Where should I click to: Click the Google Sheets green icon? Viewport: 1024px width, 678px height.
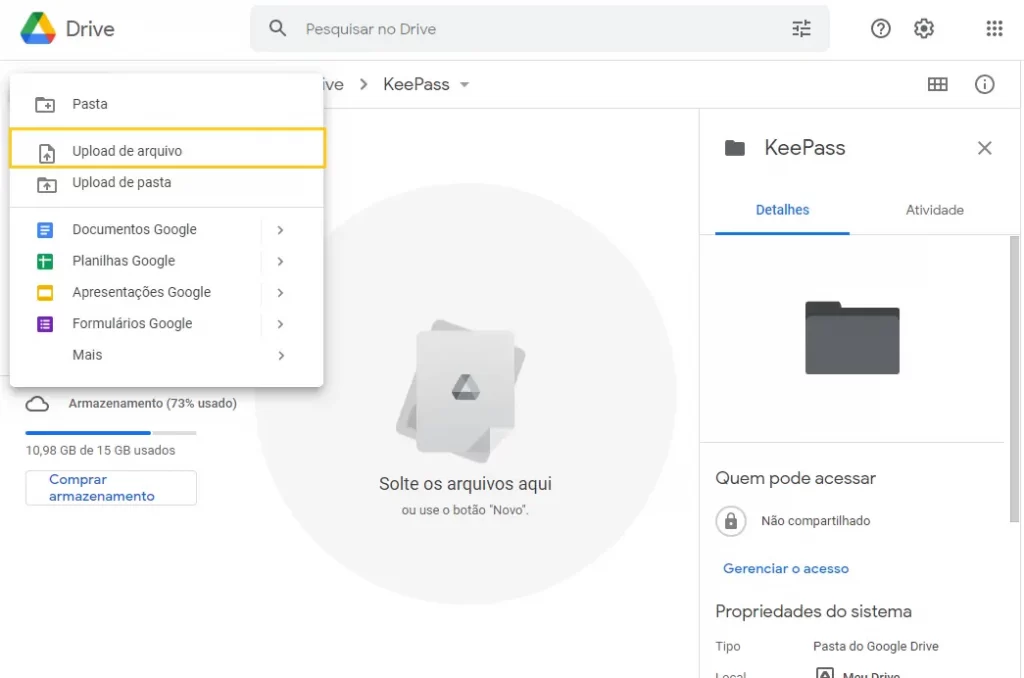[45, 261]
